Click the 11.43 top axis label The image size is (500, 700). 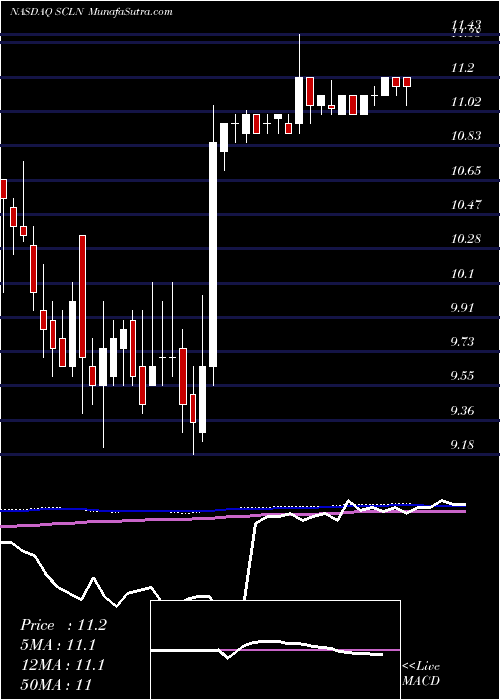(x=468, y=25)
